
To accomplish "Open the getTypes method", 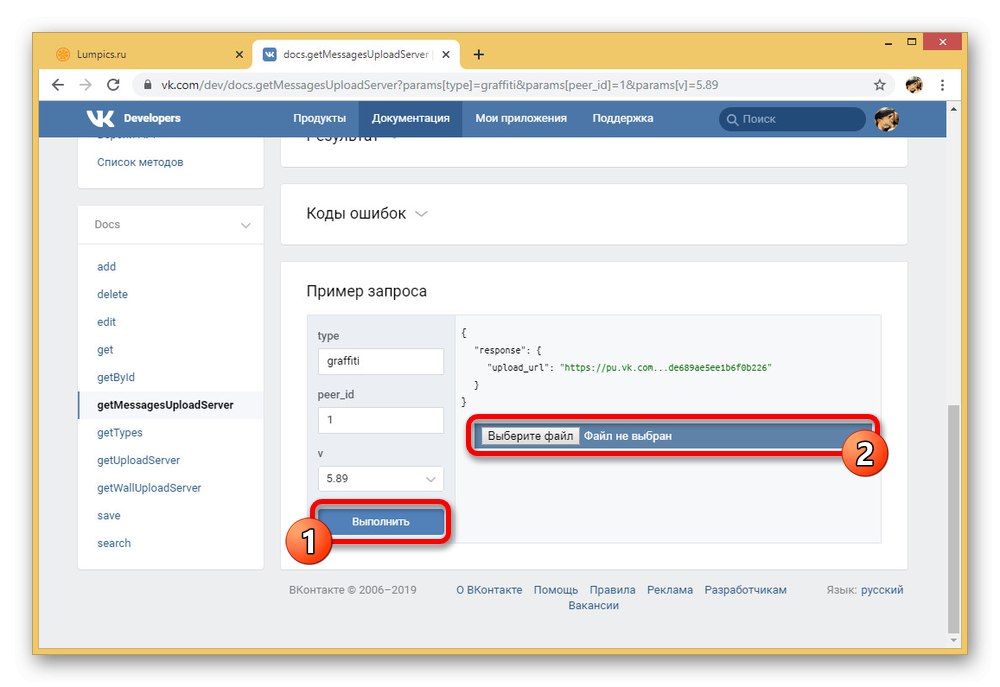I will click(120, 432).
